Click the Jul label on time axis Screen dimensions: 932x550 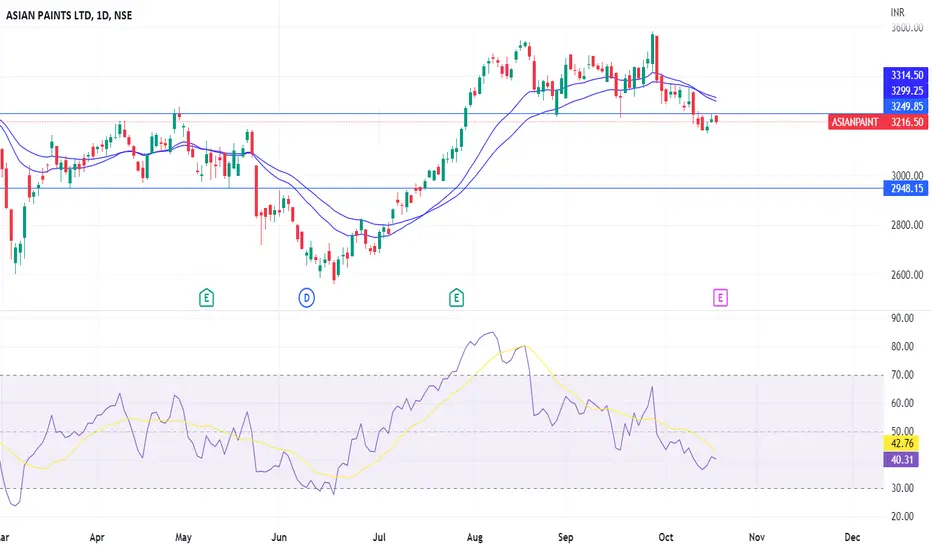(x=379, y=538)
